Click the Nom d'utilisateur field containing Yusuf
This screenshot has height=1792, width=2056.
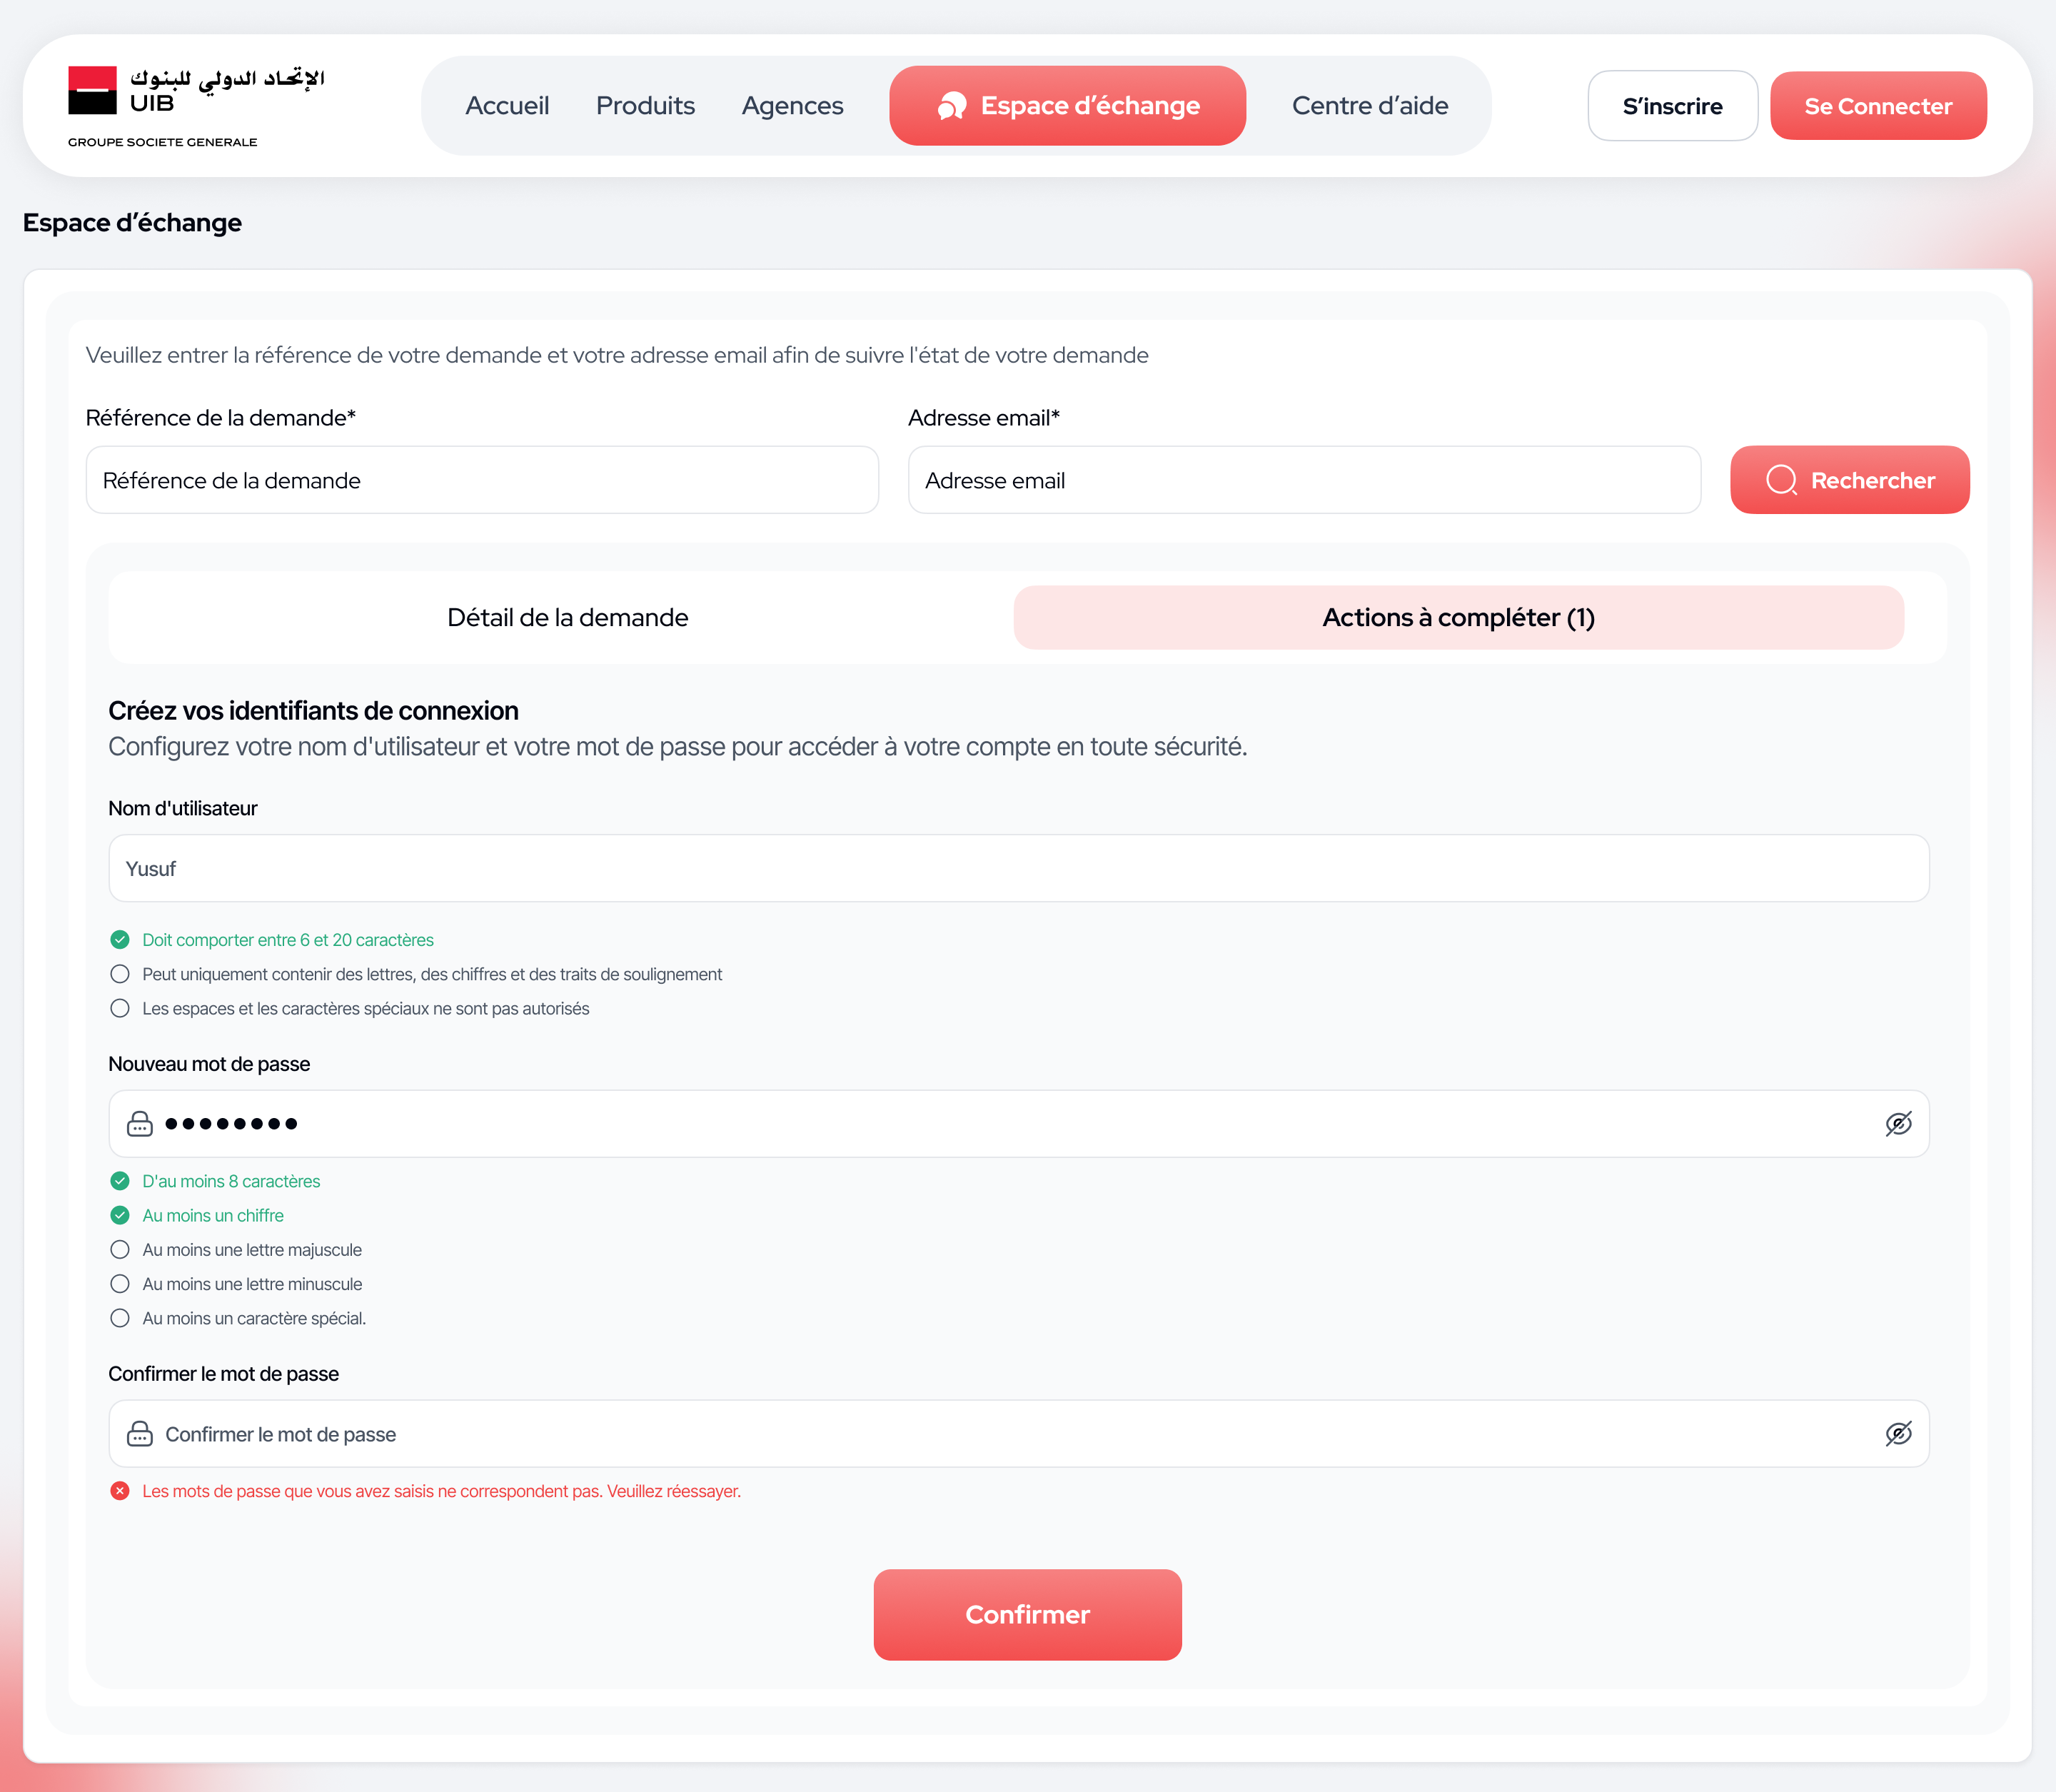(1018, 869)
